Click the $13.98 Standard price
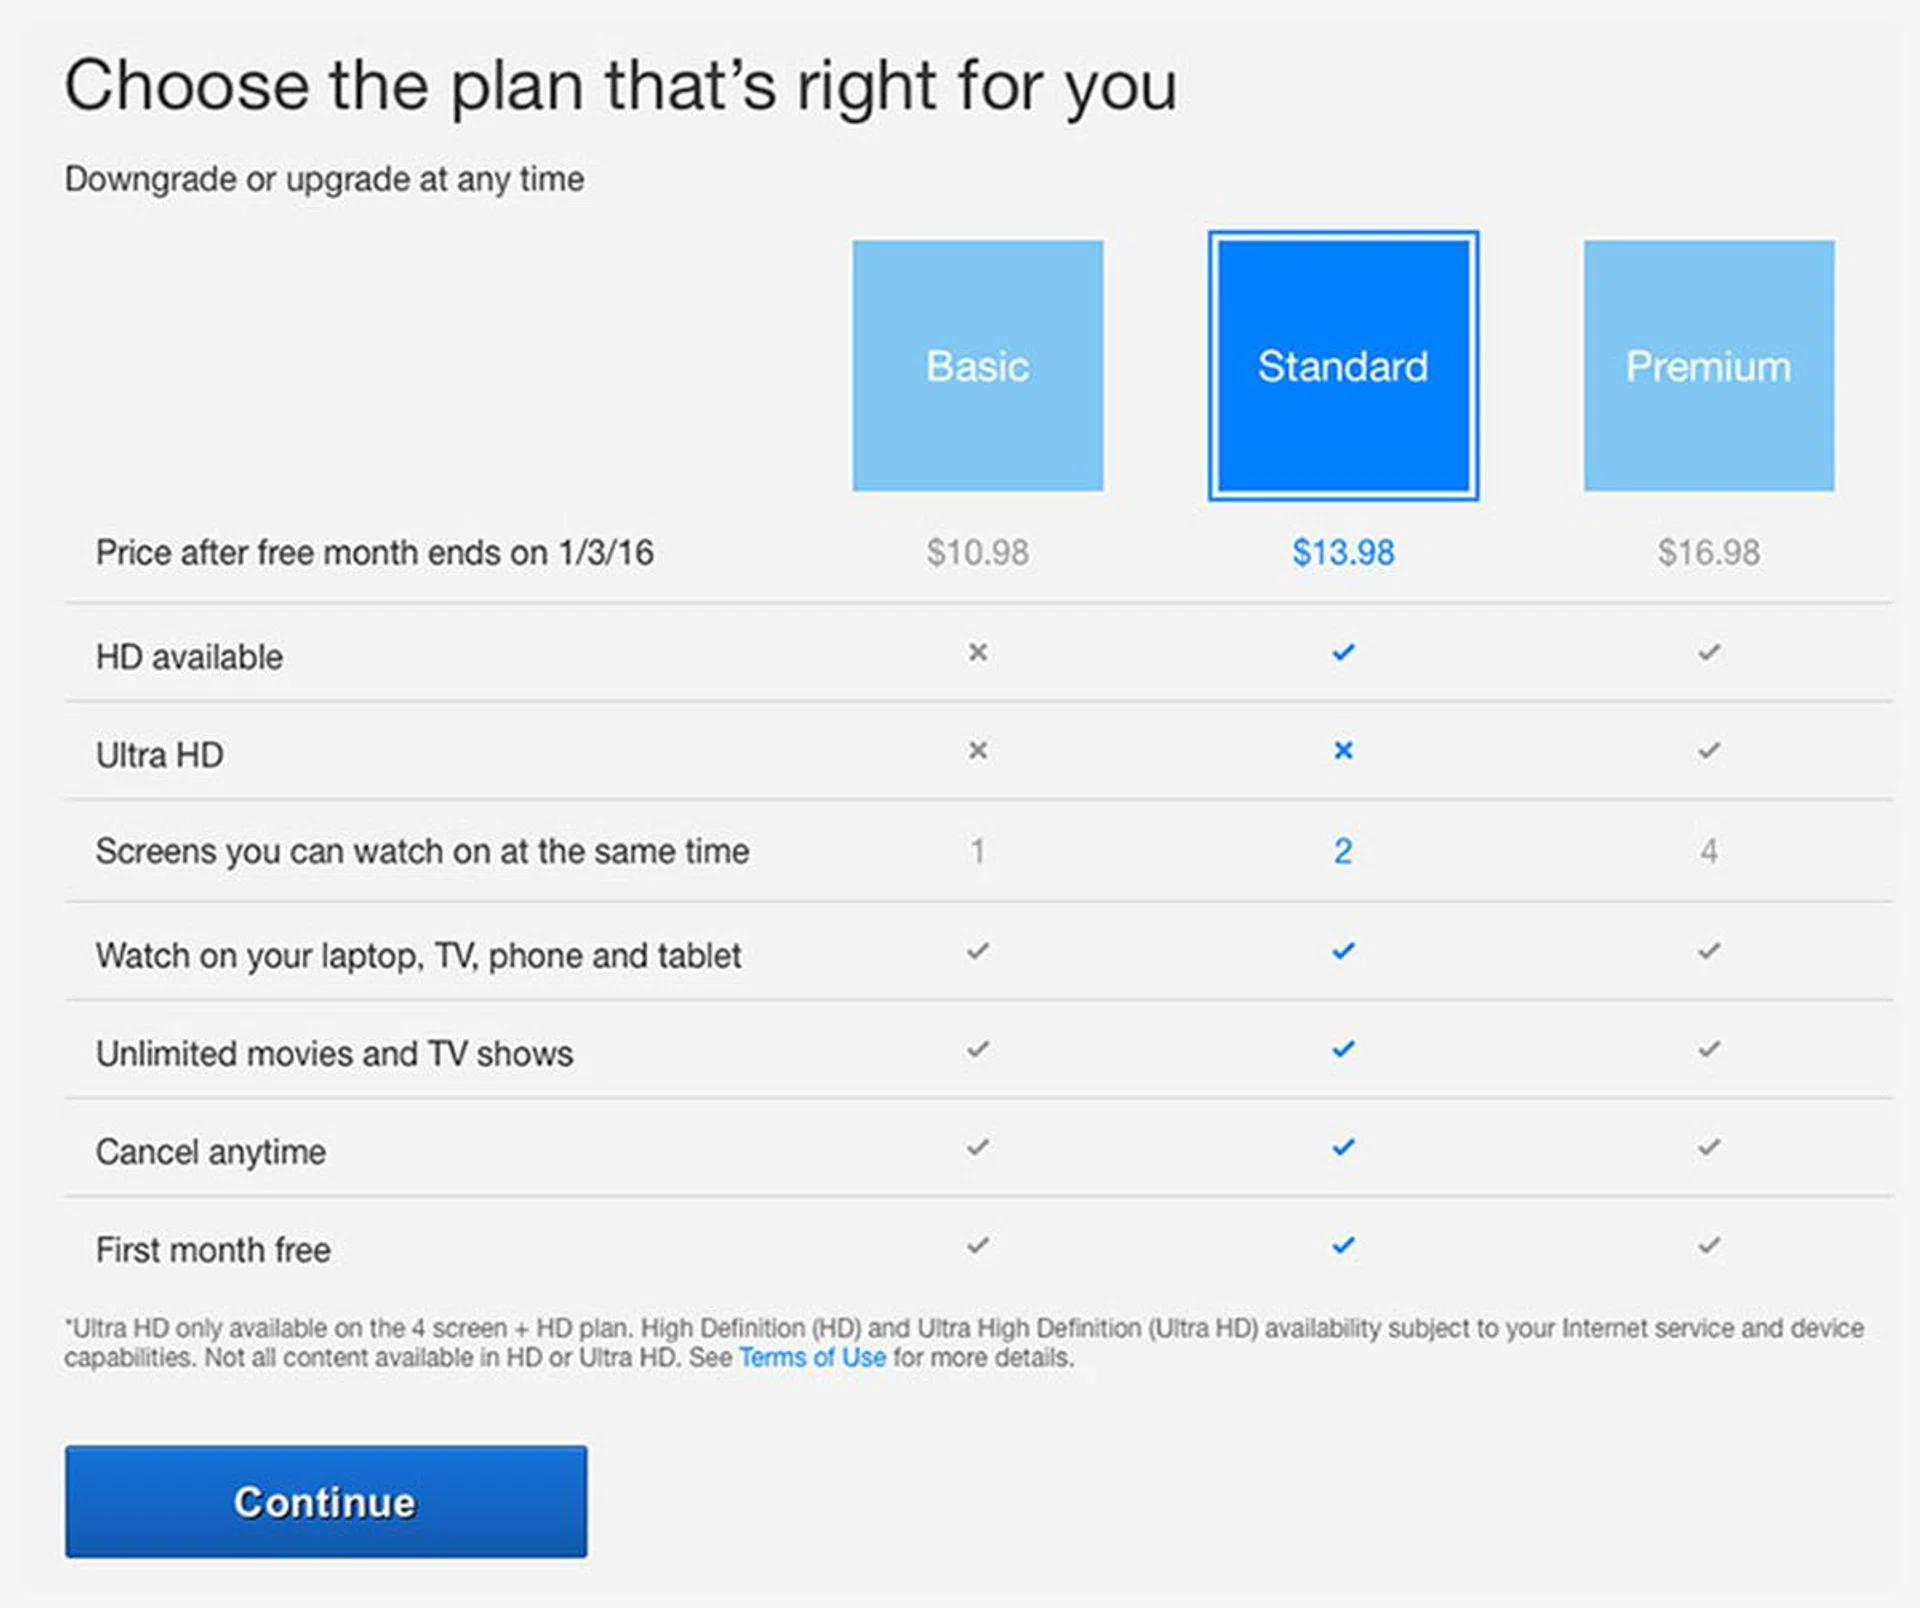The image size is (1920, 1608). (1343, 552)
